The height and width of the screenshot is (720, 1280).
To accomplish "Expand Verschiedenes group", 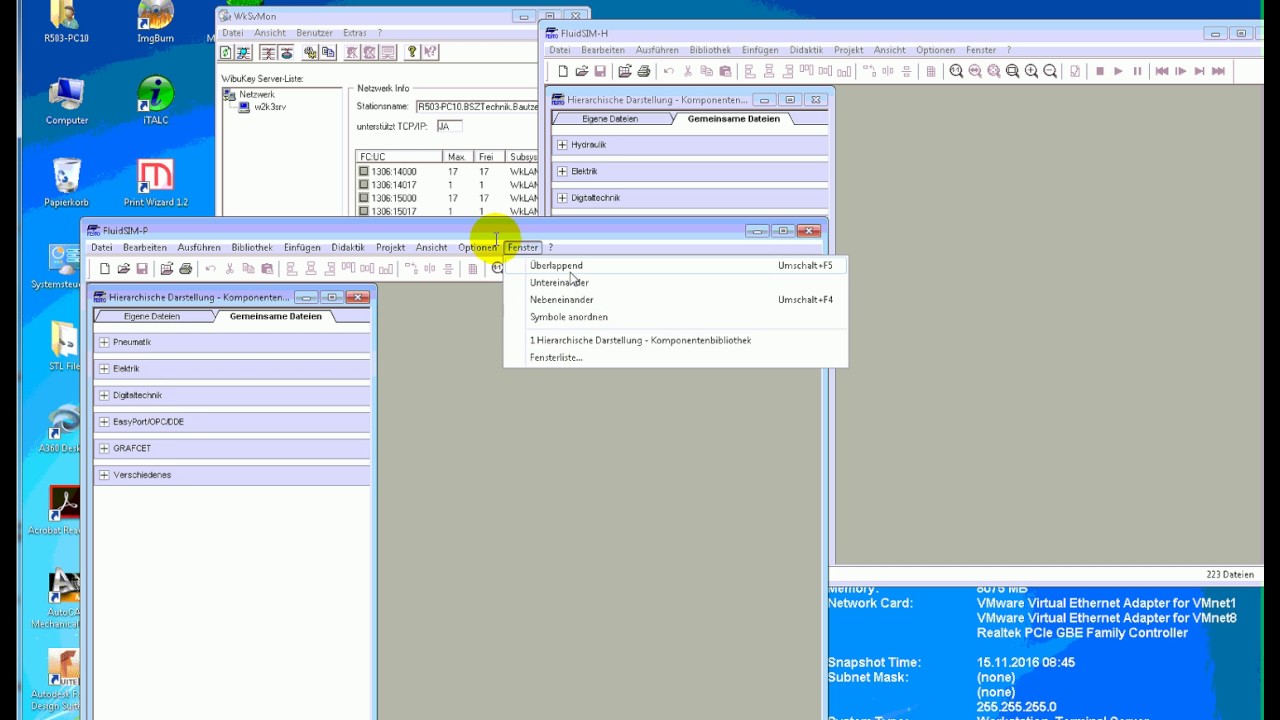I will point(104,475).
